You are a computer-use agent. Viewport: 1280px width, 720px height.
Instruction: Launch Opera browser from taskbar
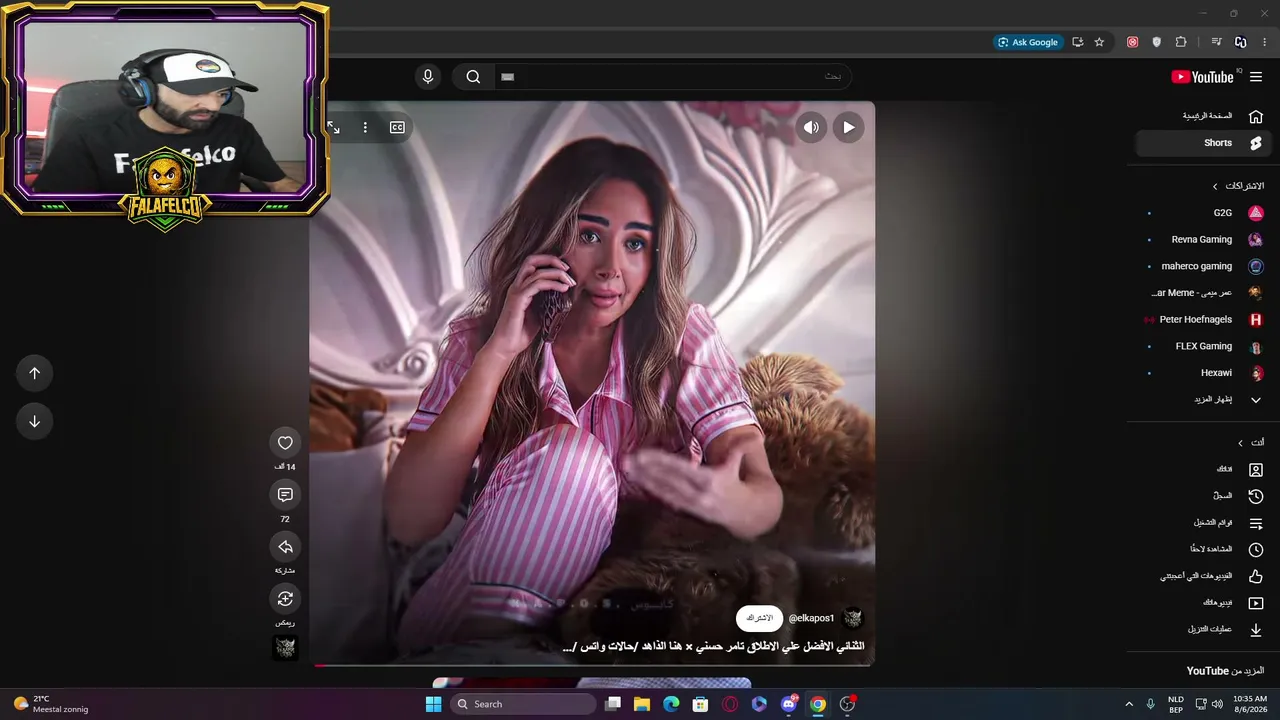[x=730, y=704]
